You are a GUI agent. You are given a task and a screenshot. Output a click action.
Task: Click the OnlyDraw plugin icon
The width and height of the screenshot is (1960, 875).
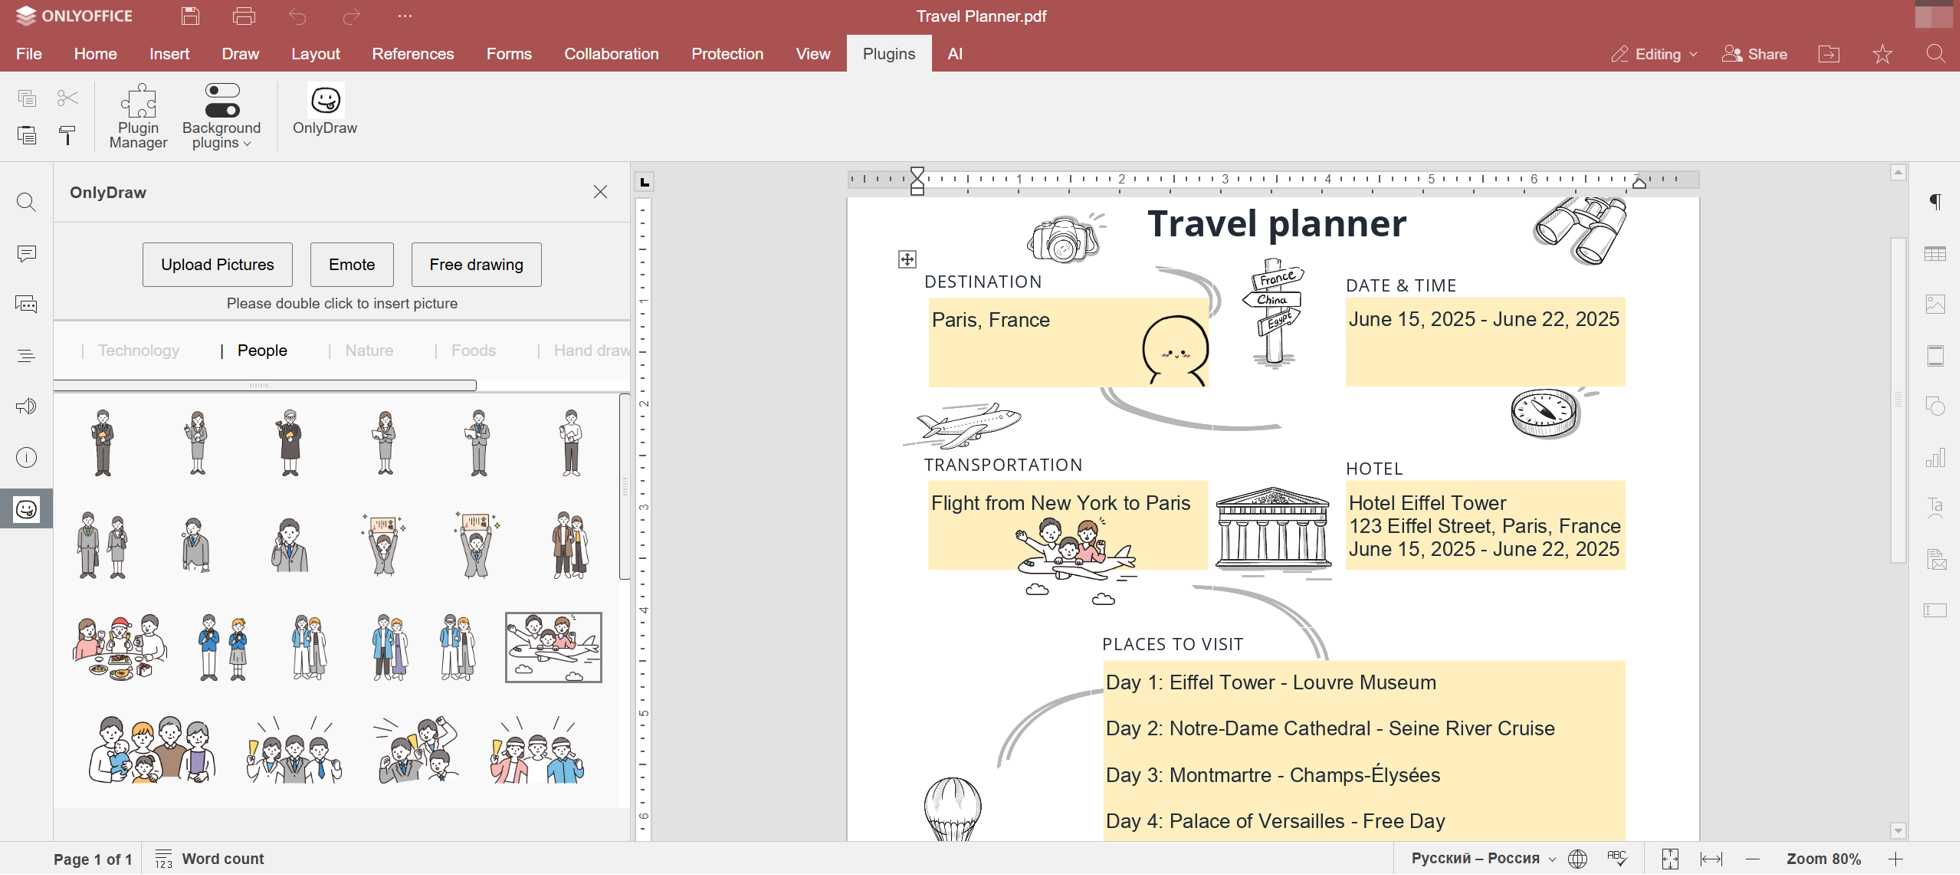click(x=325, y=110)
